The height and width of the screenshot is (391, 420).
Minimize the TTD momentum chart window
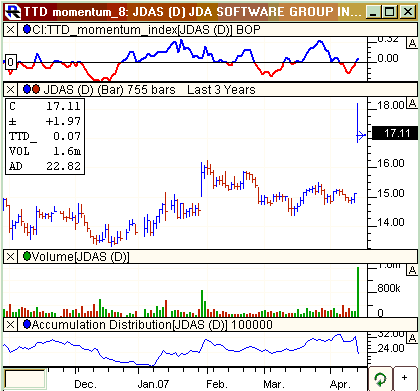[x=373, y=12]
